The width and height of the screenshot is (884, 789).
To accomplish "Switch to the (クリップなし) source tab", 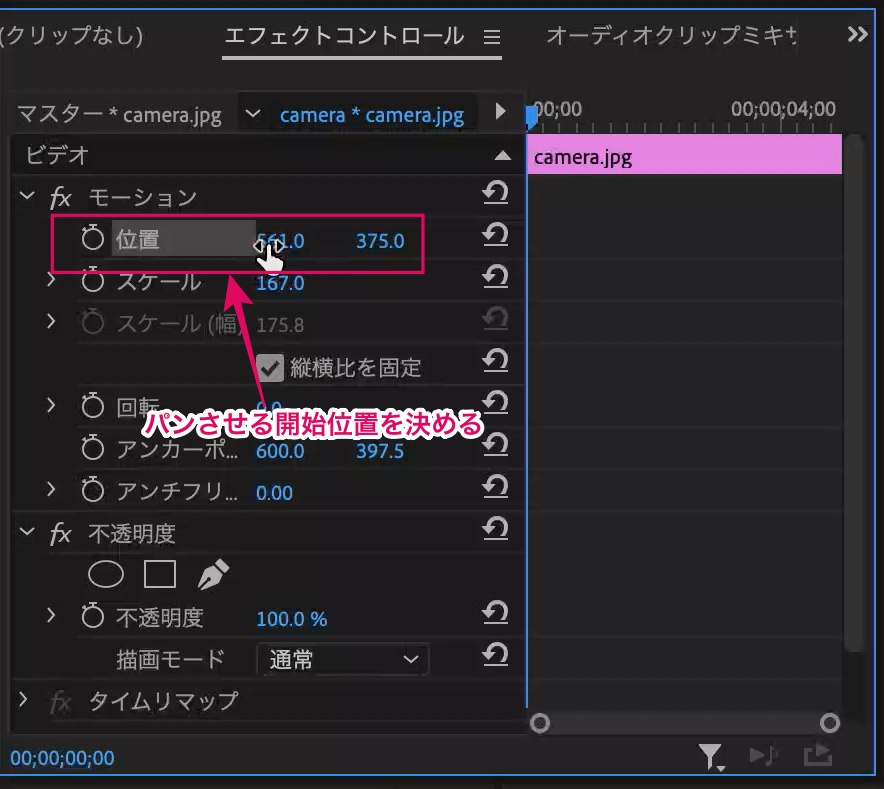I will [72, 36].
